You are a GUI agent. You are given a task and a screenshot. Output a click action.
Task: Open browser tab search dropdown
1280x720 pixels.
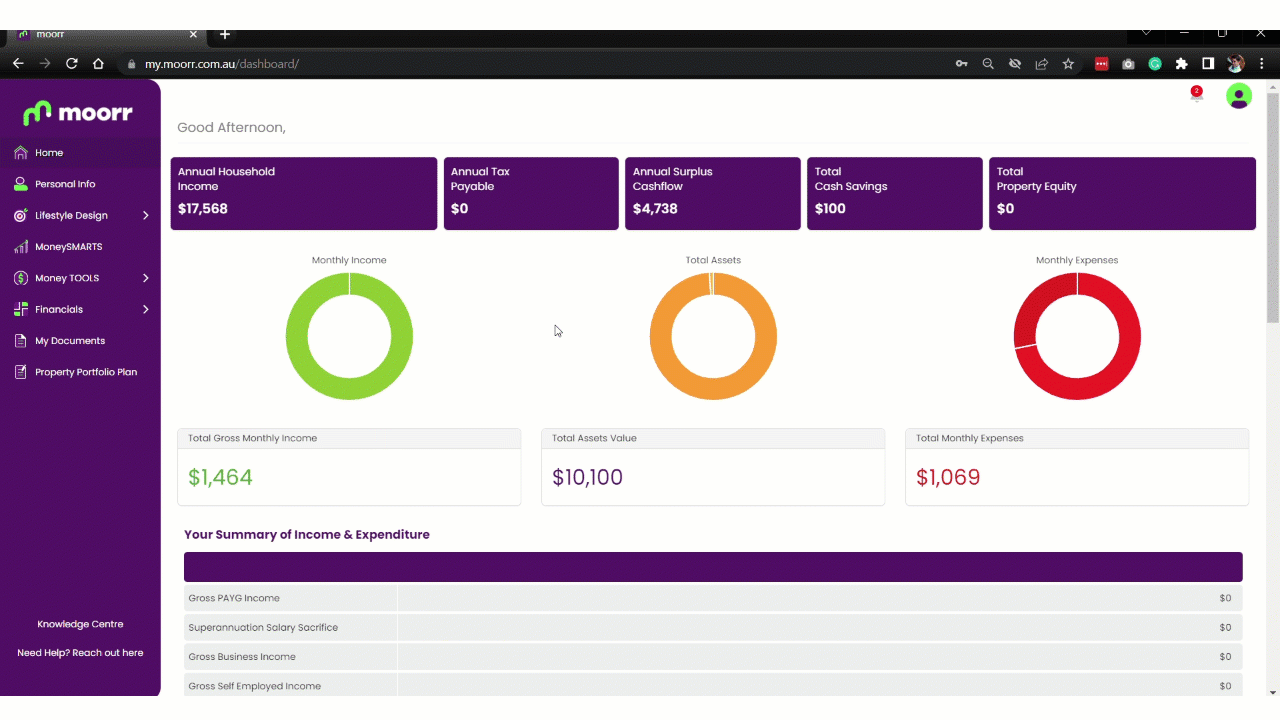[1147, 33]
